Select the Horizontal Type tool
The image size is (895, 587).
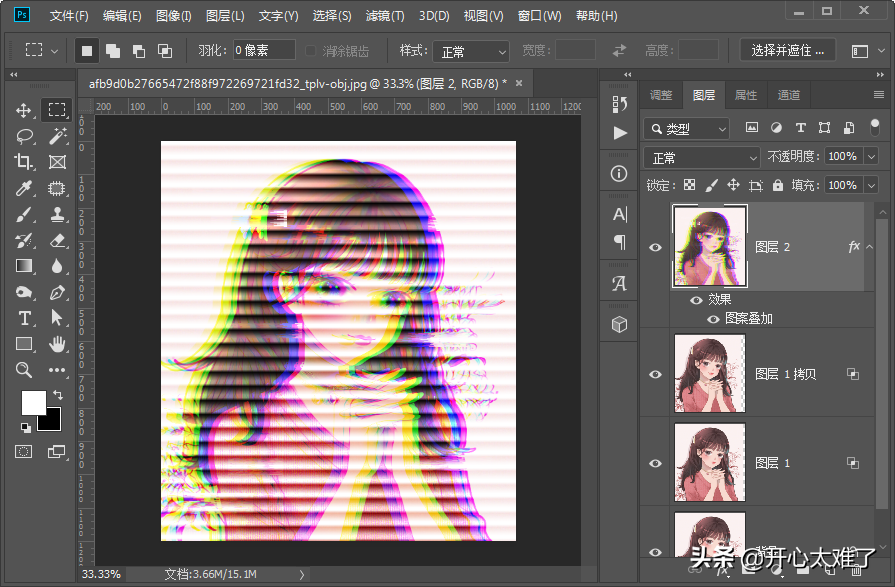[25, 318]
